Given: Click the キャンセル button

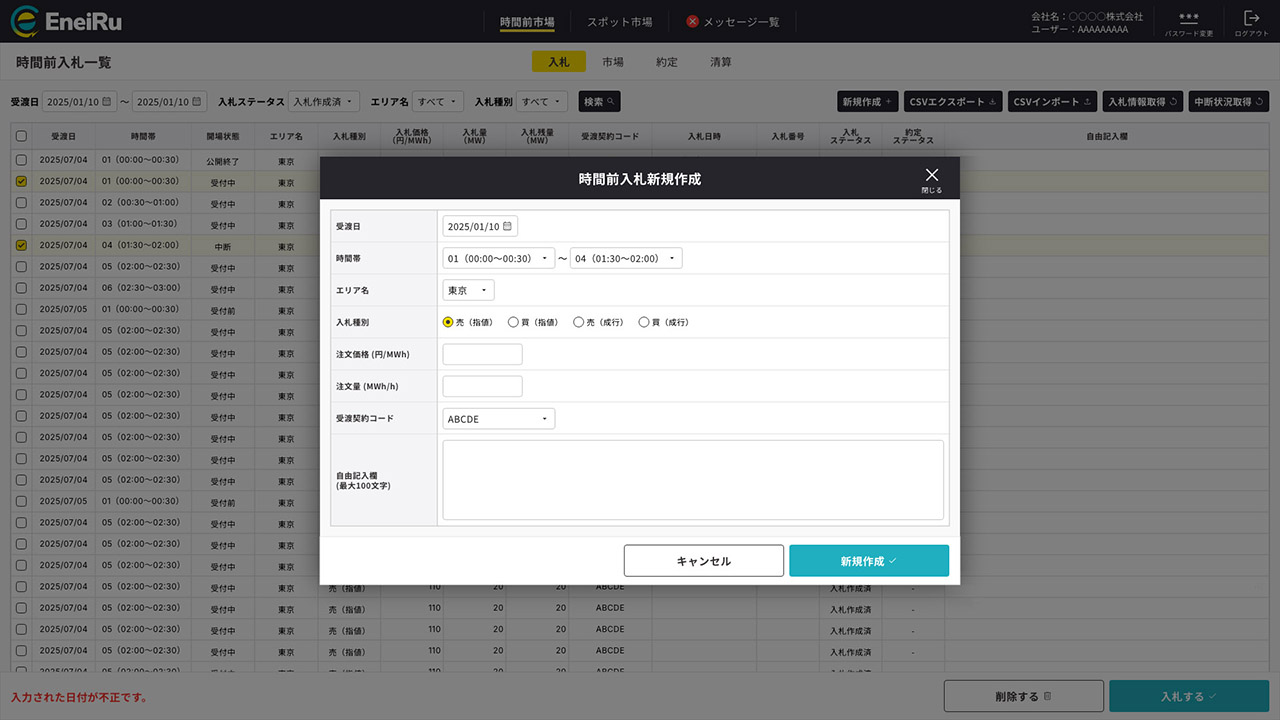Looking at the screenshot, I should click(x=703, y=561).
